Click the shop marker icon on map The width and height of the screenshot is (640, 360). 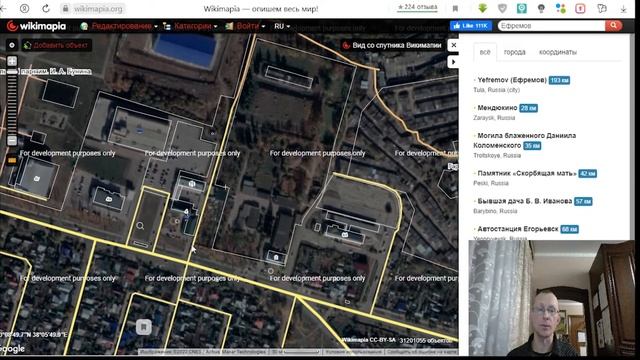[x=144, y=327]
